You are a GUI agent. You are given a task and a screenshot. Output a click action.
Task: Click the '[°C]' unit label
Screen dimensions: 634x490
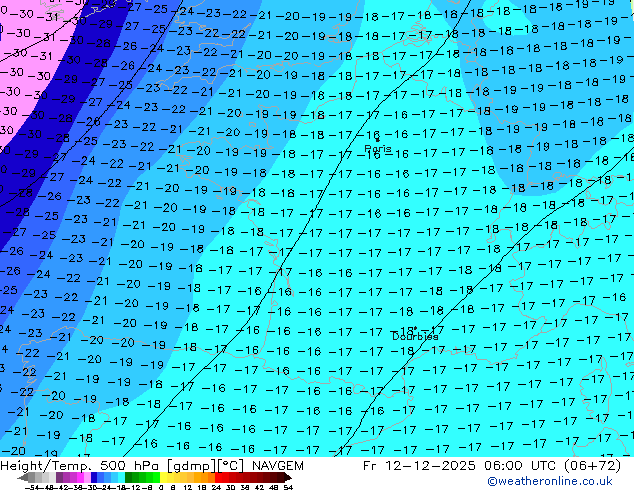point(231,466)
